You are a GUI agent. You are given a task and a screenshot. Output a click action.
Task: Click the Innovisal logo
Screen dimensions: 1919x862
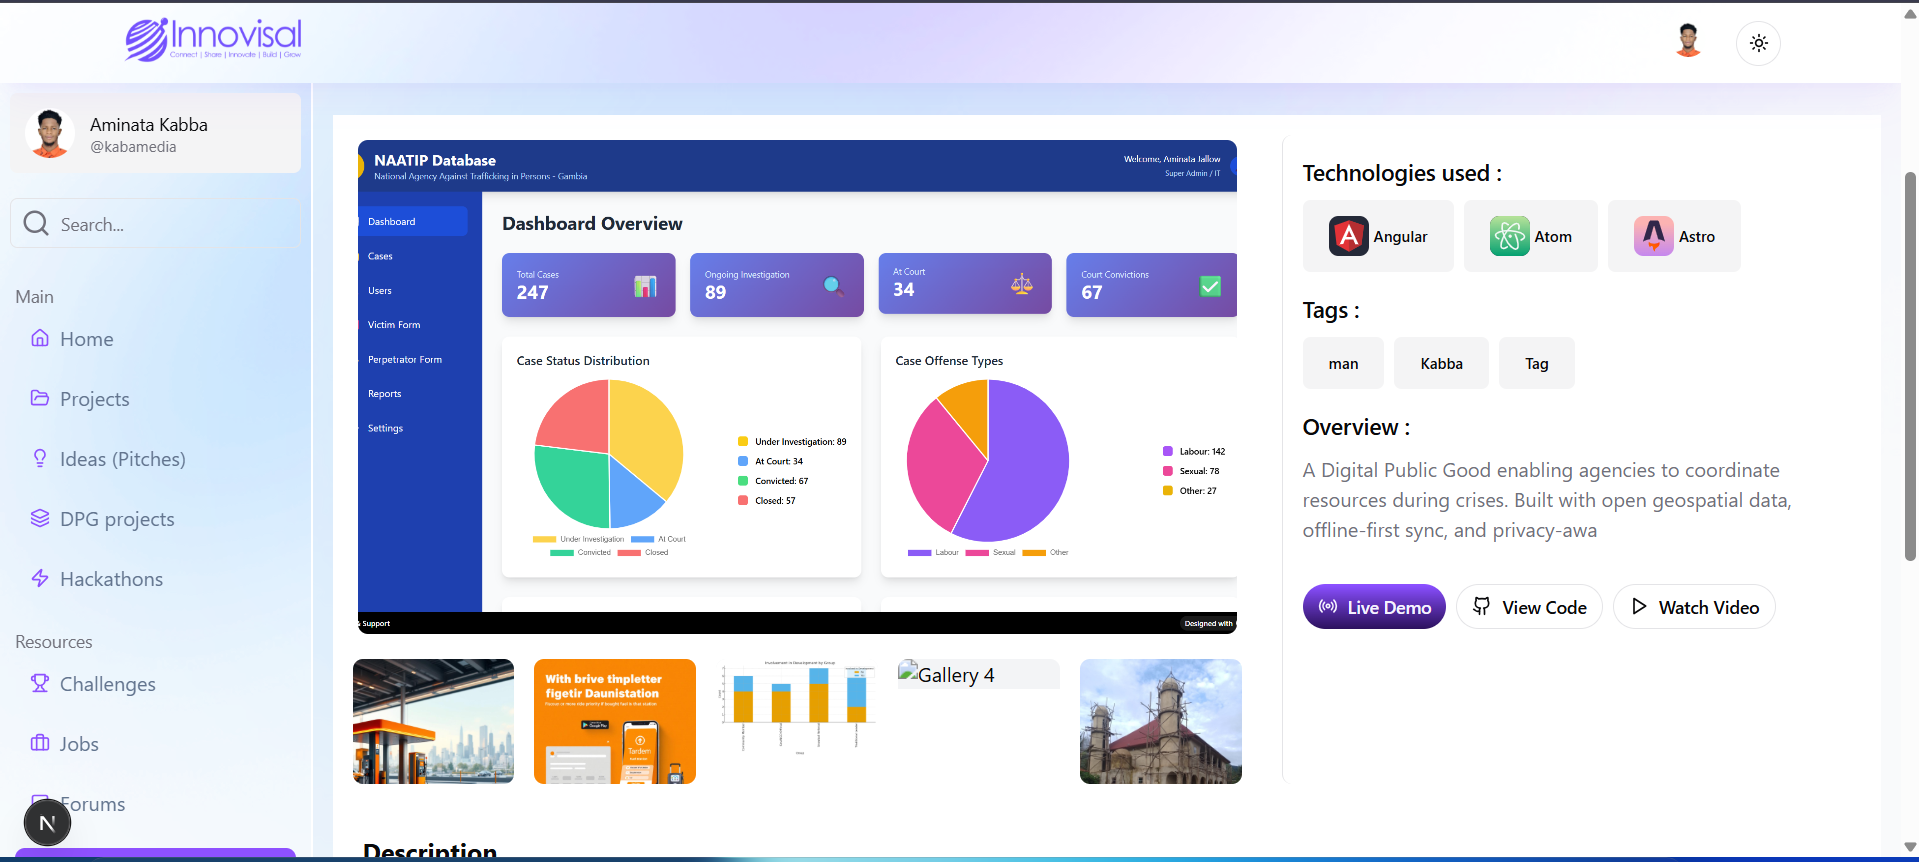pyautogui.click(x=213, y=40)
